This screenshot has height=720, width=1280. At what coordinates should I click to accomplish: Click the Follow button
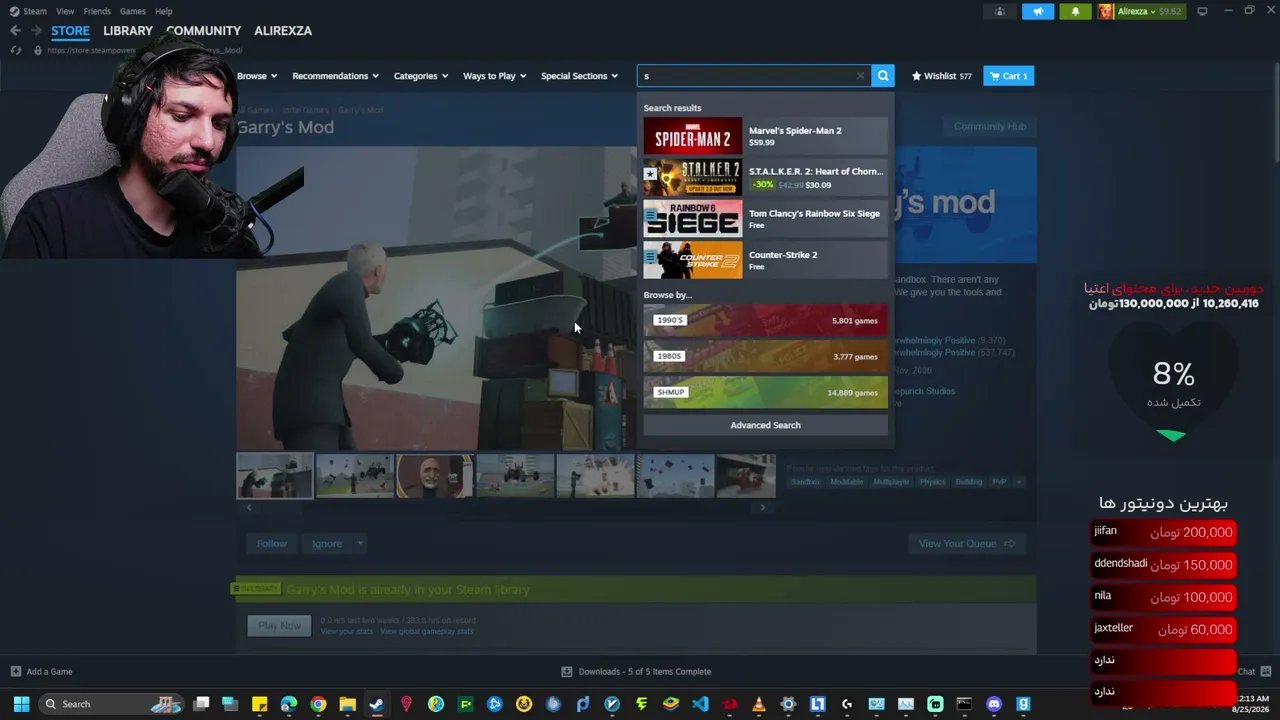click(x=271, y=544)
